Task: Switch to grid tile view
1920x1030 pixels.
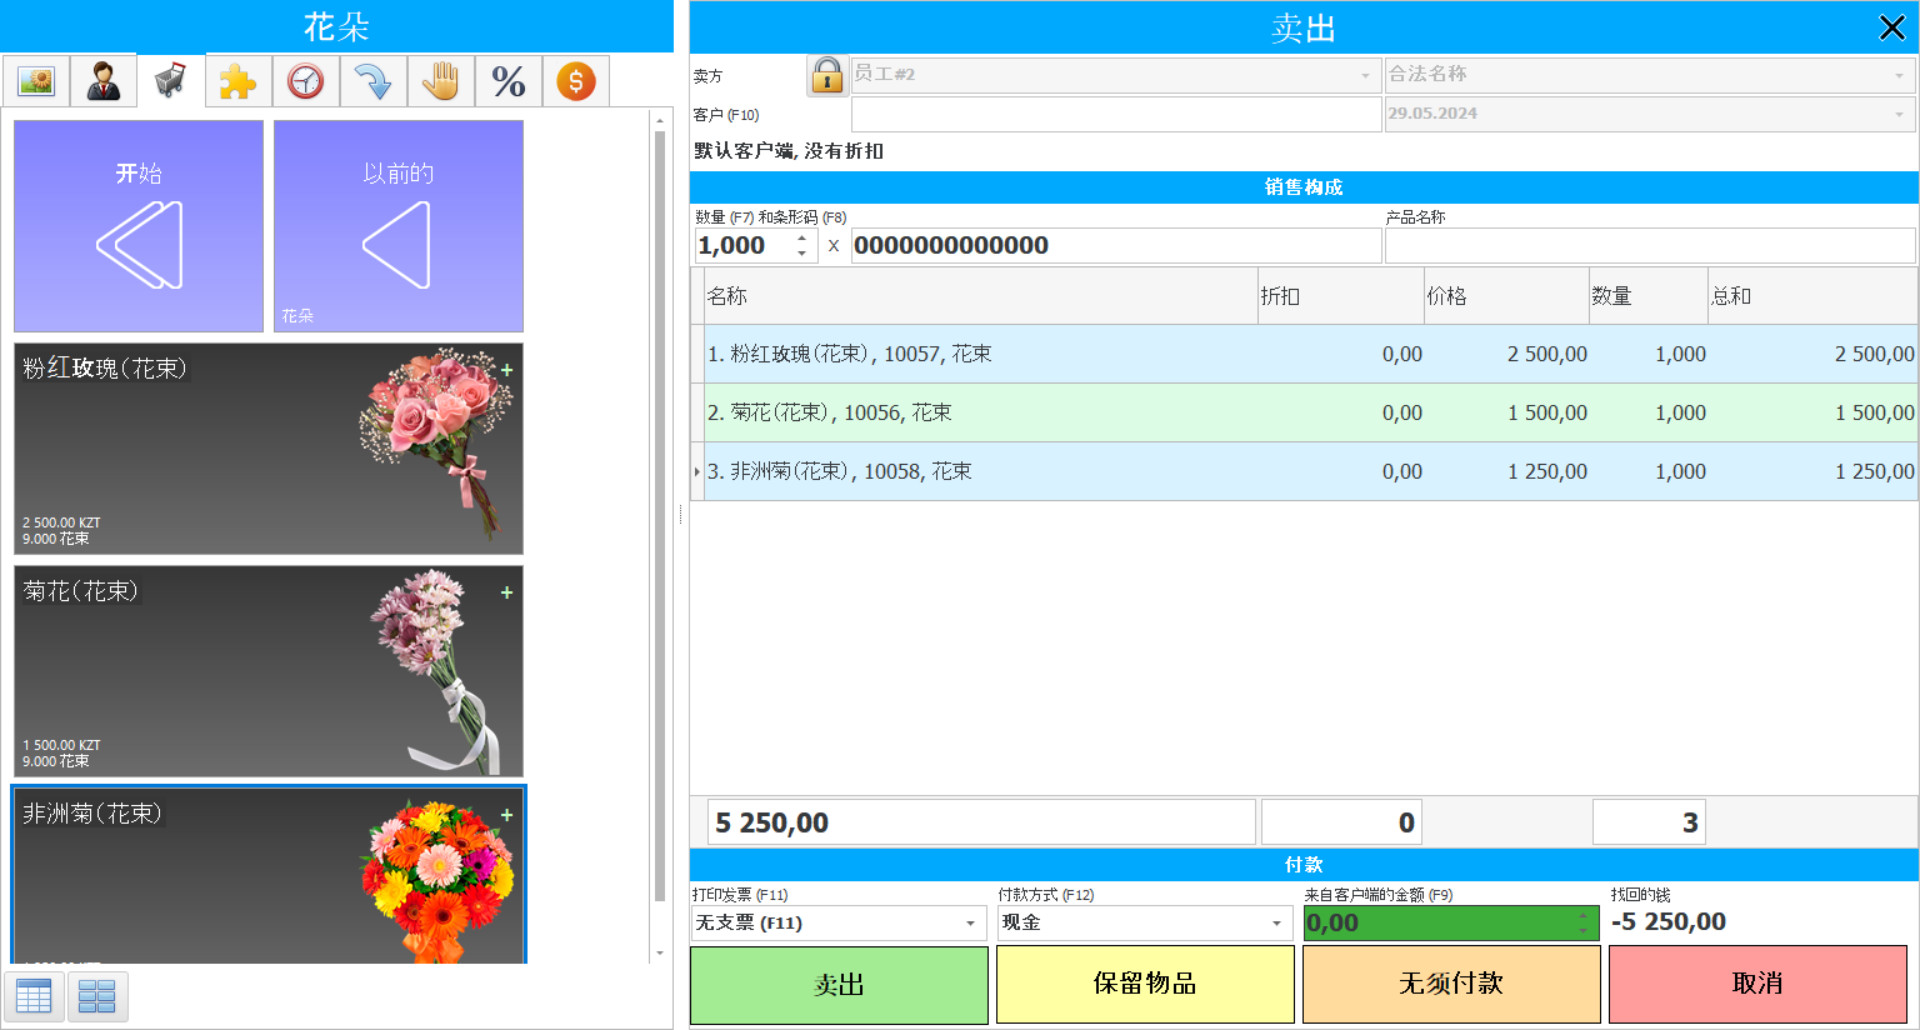Action: (98, 996)
